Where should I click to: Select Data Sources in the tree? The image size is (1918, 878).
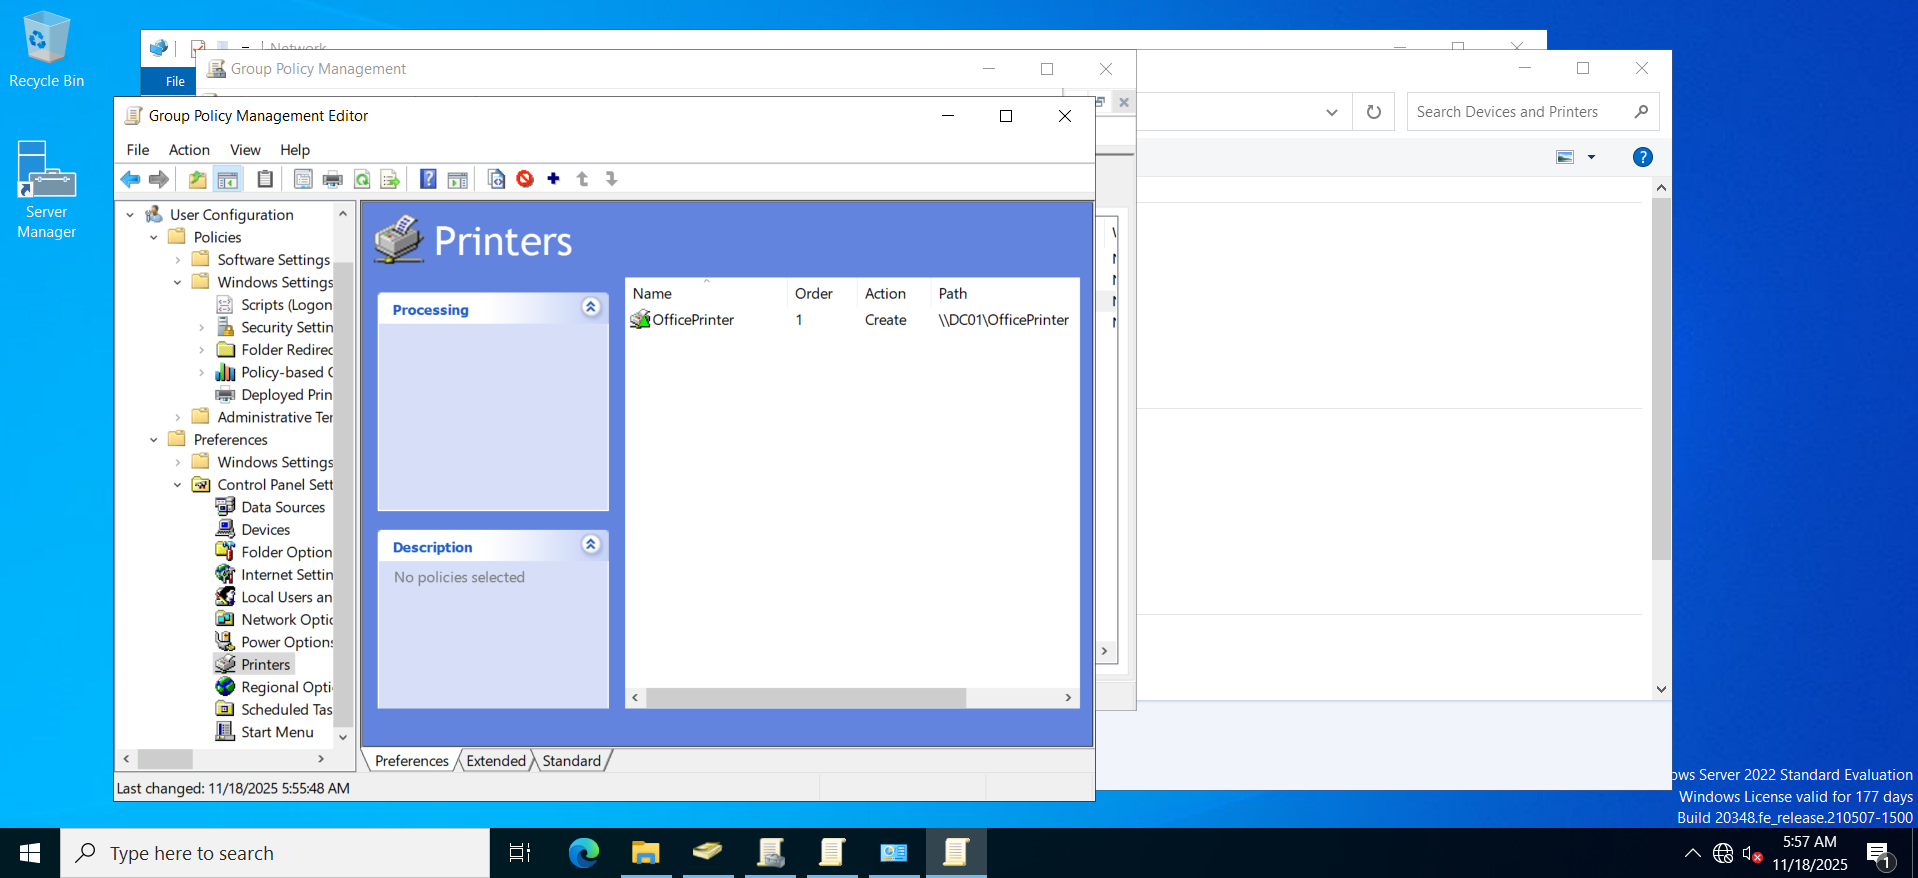click(283, 507)
